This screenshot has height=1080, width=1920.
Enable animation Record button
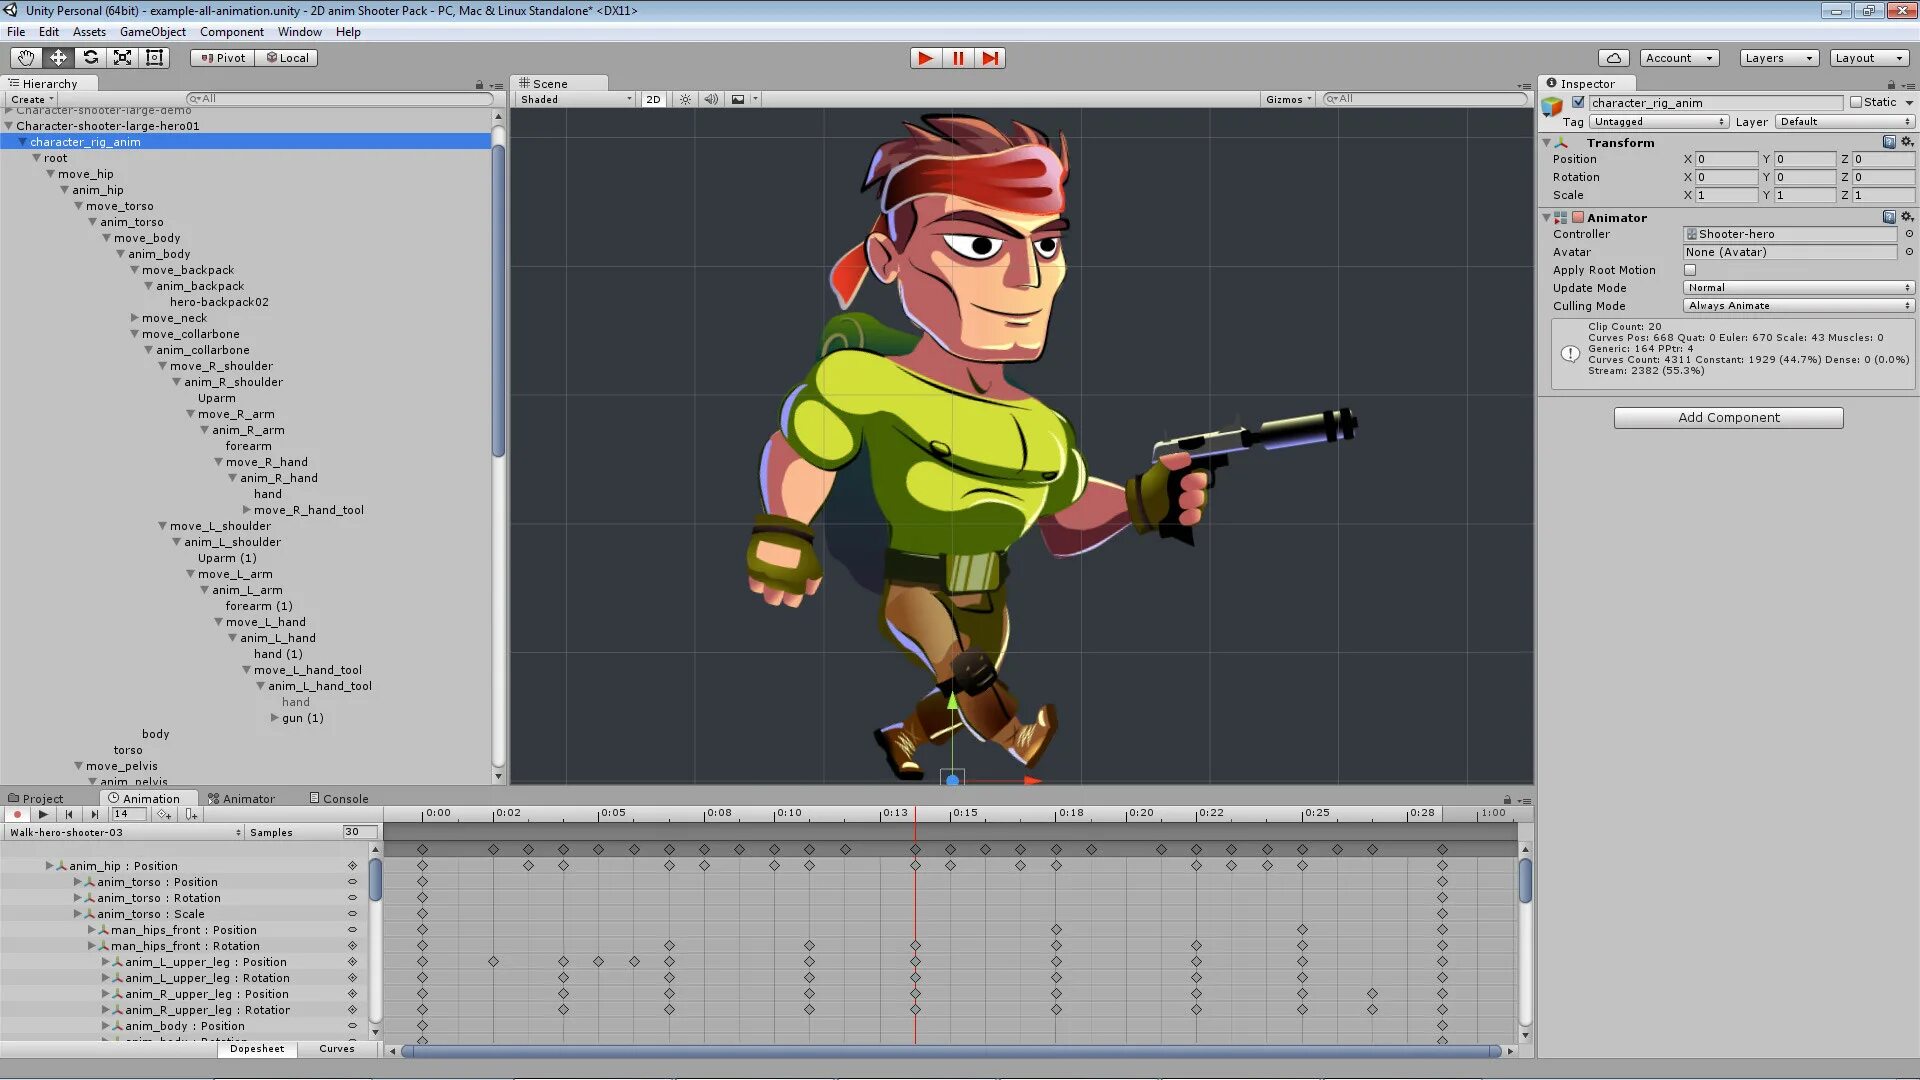pyautogui.click(x=17, y=814)
